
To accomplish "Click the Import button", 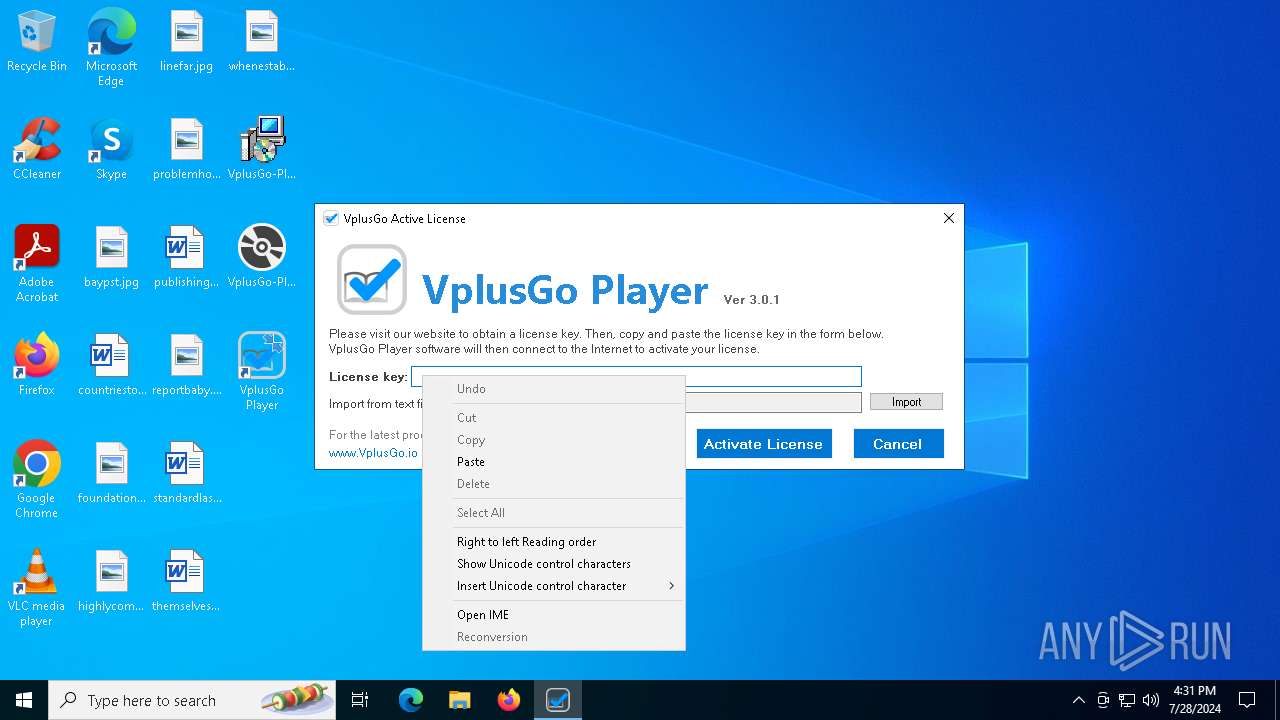I will [x=906, y=402].
